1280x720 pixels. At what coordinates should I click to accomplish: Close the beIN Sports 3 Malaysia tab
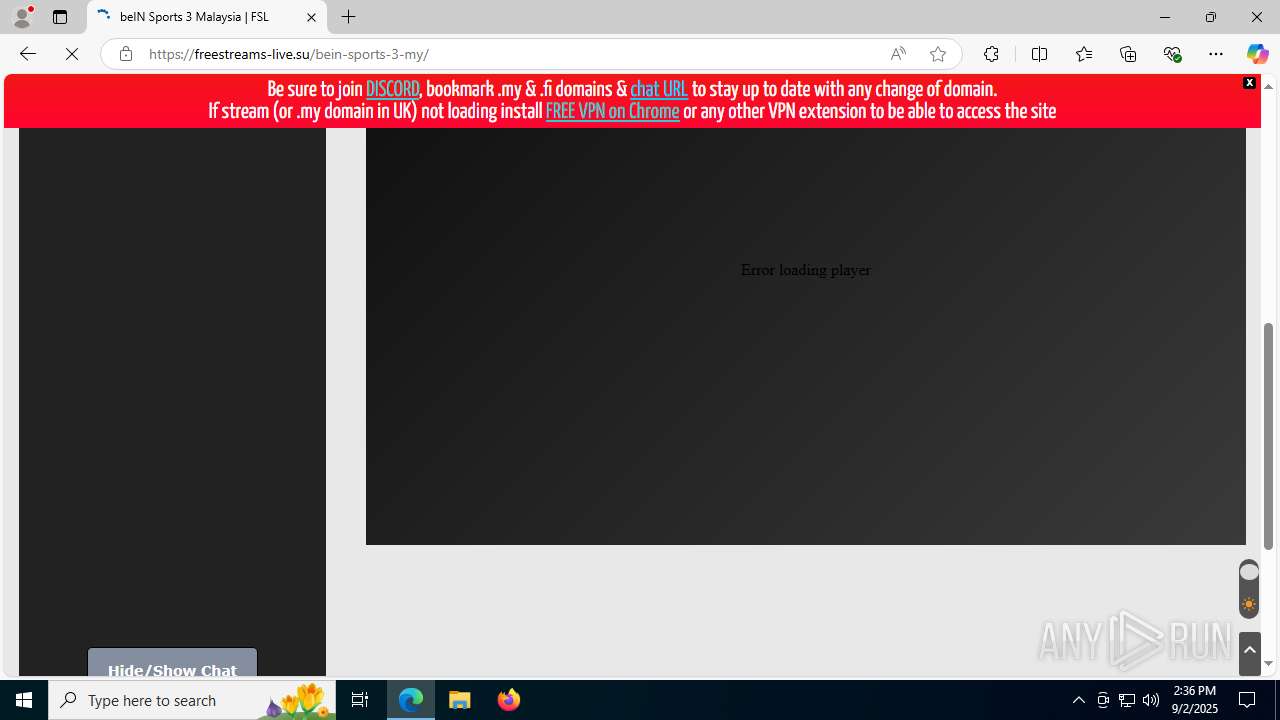pyautogui.click(x=311, y=17)
